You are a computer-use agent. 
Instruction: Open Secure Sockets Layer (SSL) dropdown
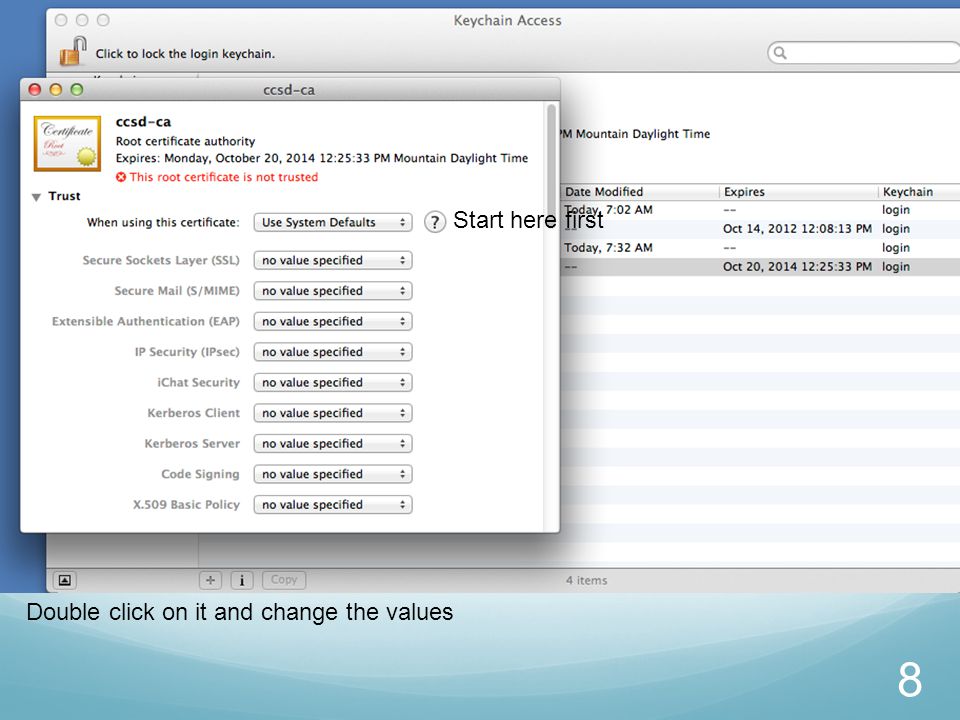pos(333,260)
